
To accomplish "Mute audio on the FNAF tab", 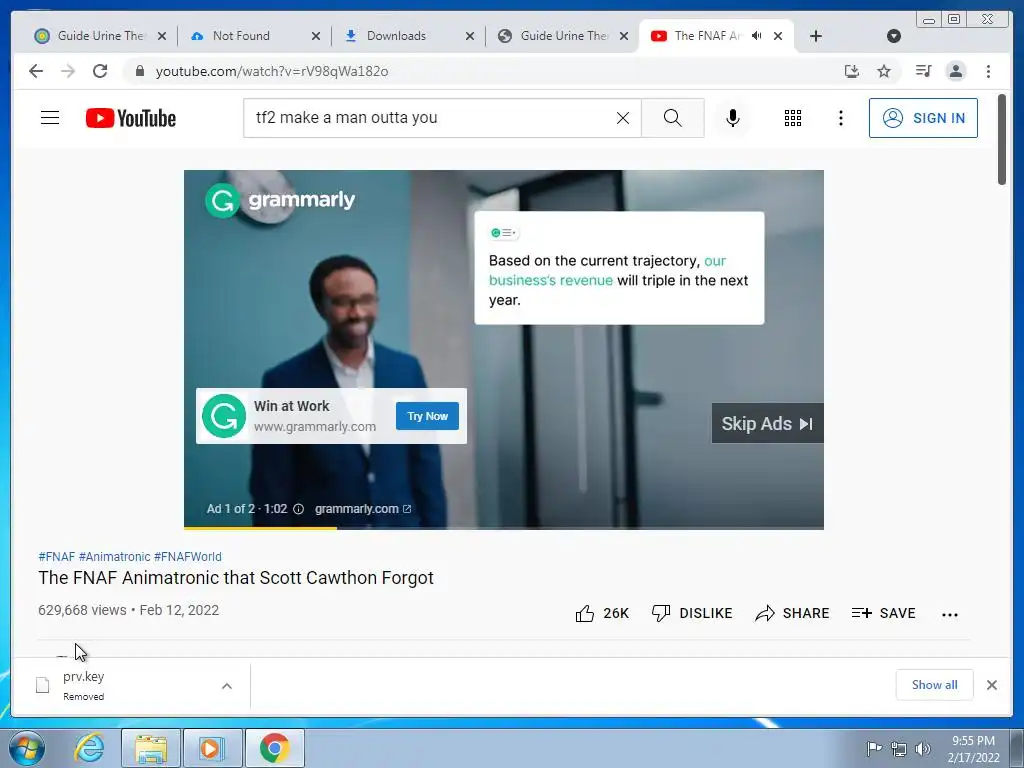I will point(757,36).
